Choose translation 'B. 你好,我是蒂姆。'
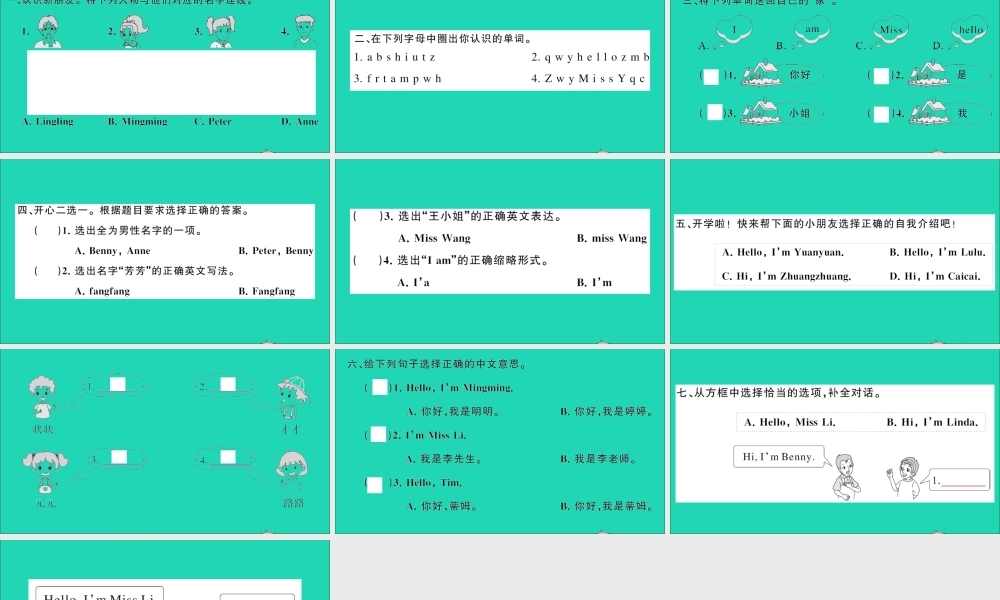 tap(608, 506)
